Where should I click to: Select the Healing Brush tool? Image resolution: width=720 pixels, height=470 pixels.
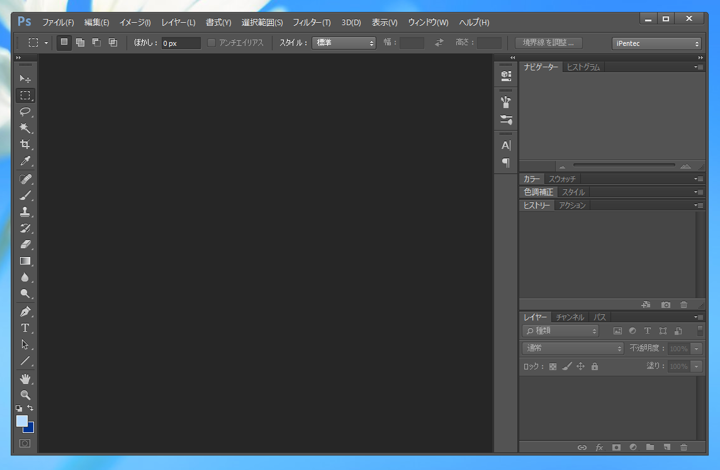tap(25, 179)
